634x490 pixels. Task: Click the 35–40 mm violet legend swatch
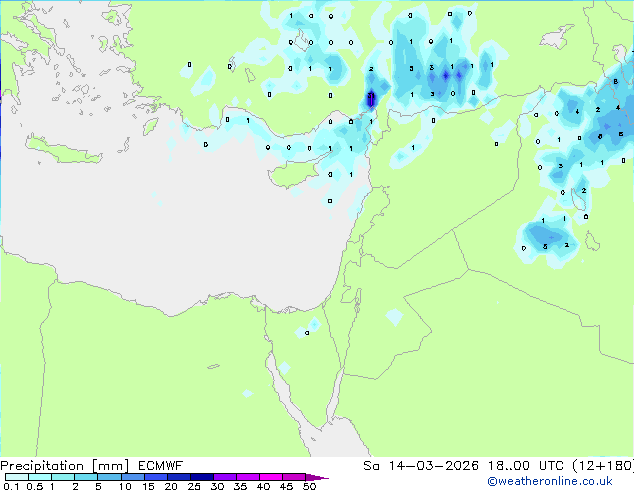(x=247, y=477)
